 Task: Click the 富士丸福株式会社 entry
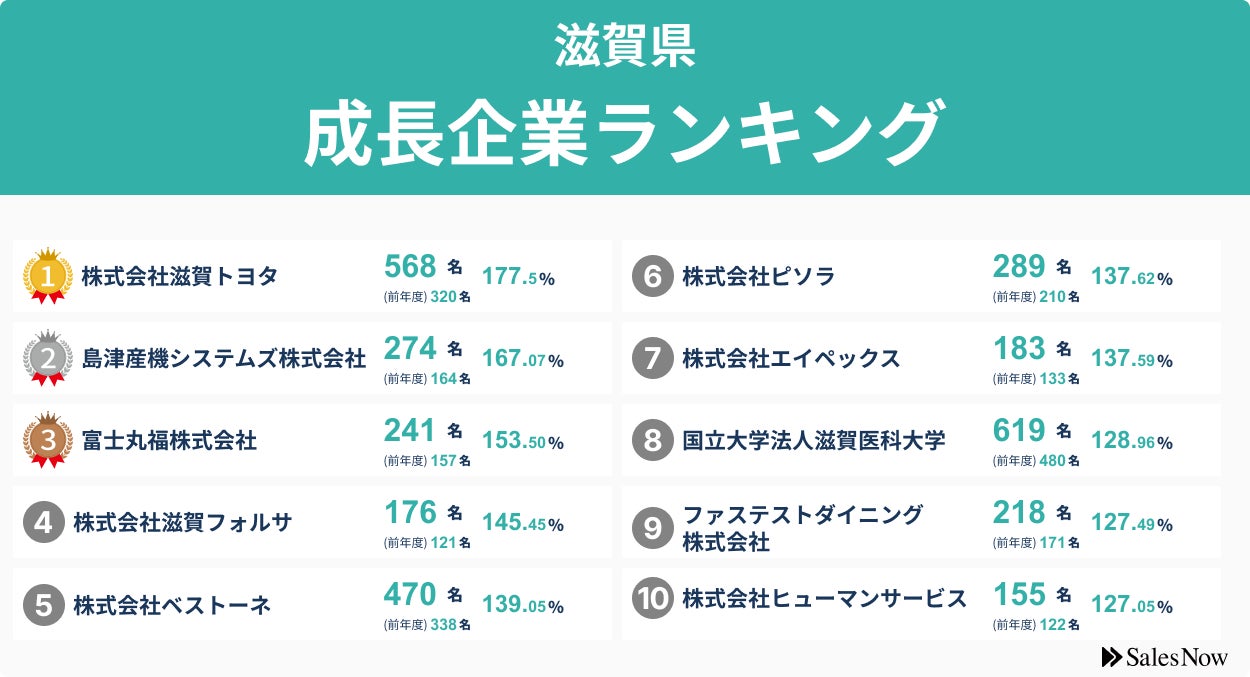pos(169,440)
